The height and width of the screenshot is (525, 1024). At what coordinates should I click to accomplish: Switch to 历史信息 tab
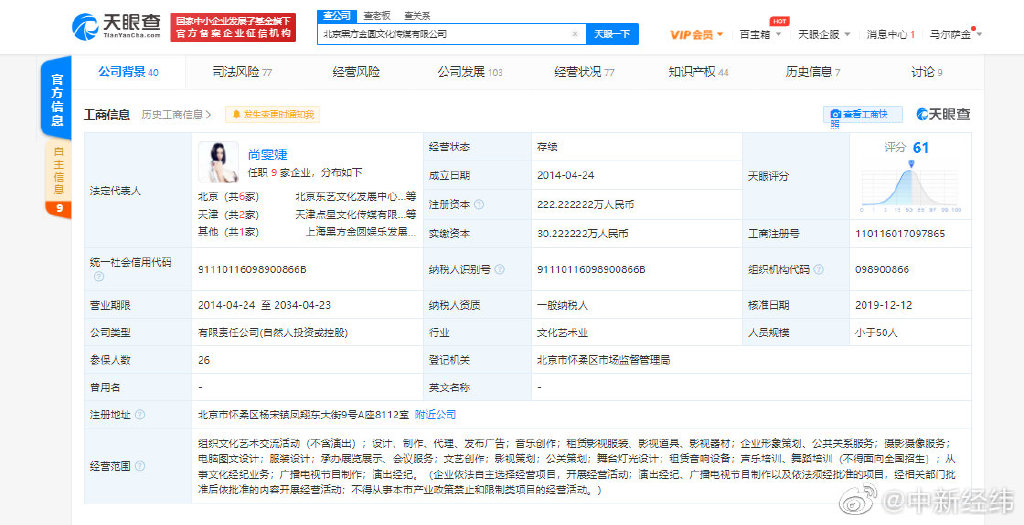coord(812,72)
